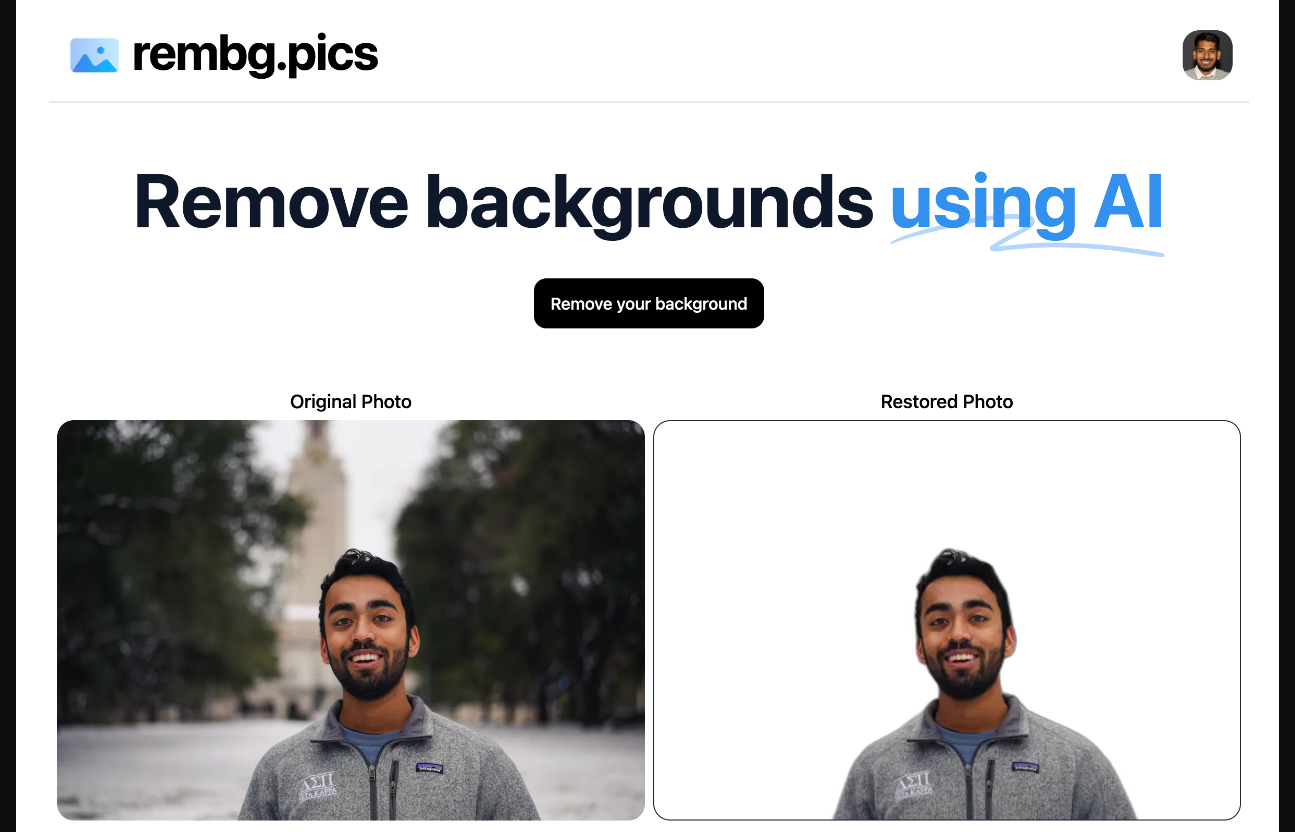Screen dimensions: 1295x832
Task: Open the user profile avatar
Action: pos(1207,55)
